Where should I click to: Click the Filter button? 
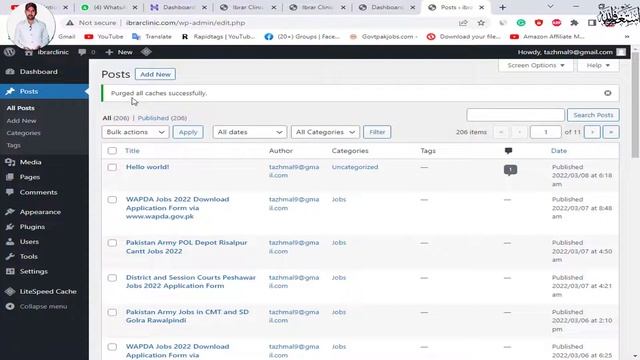(377, 132)
